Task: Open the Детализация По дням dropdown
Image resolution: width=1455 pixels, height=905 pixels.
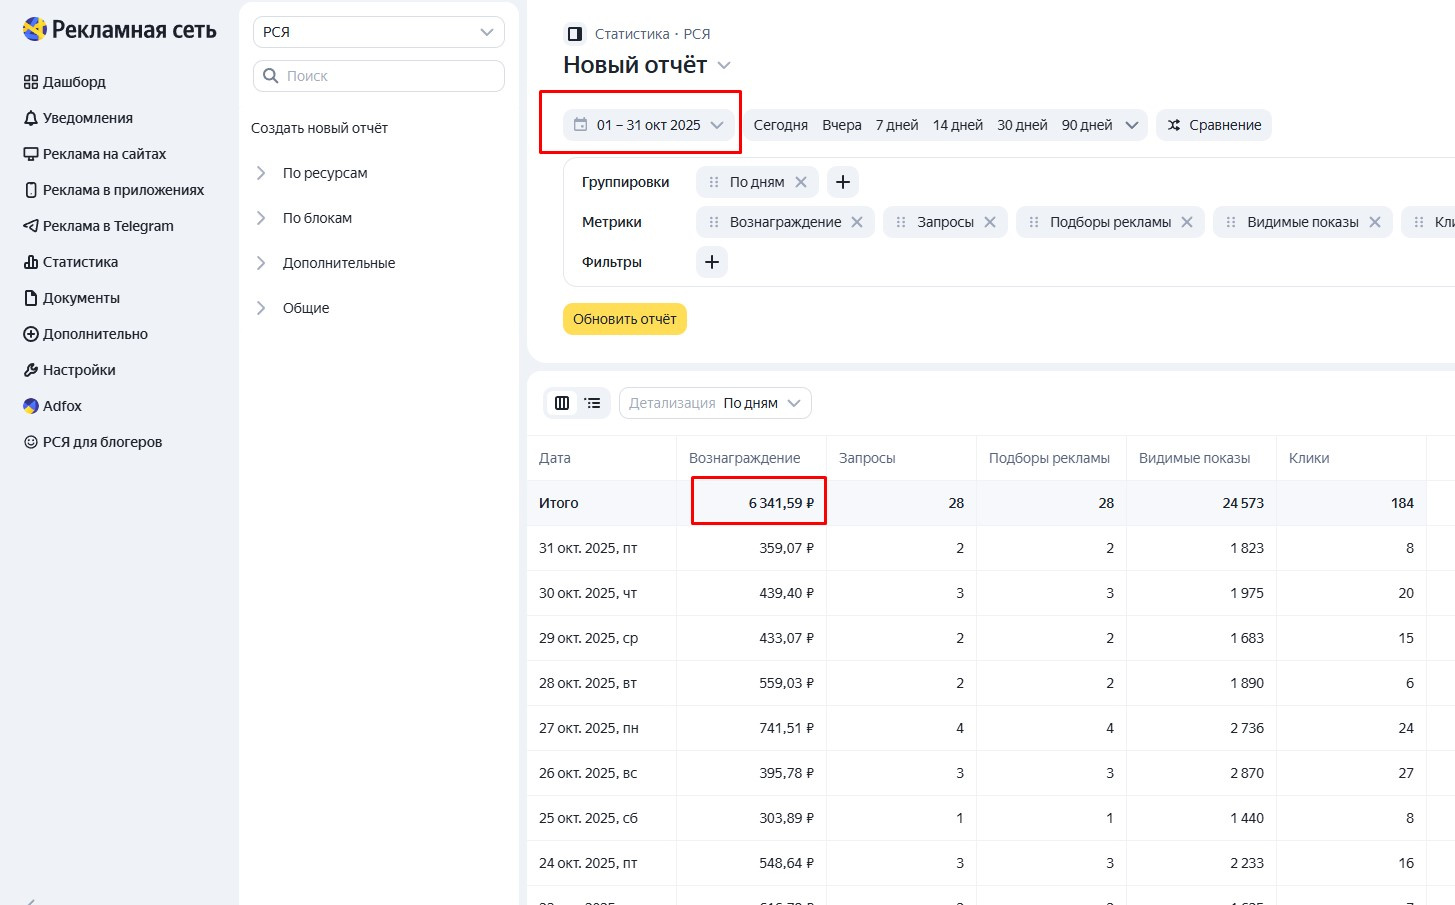Action: (x=715, y=403)
